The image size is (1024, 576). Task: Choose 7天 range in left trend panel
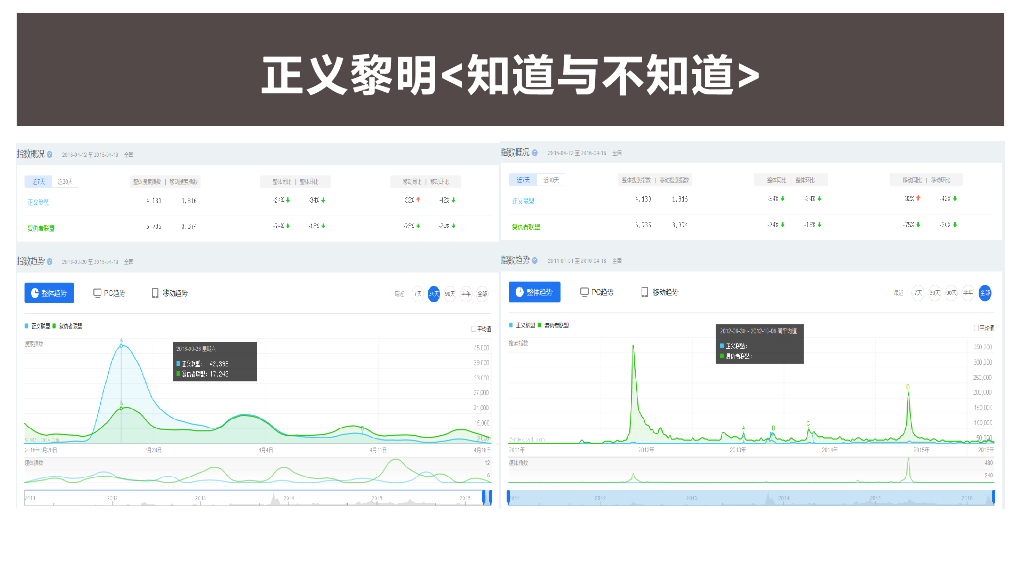418,294
